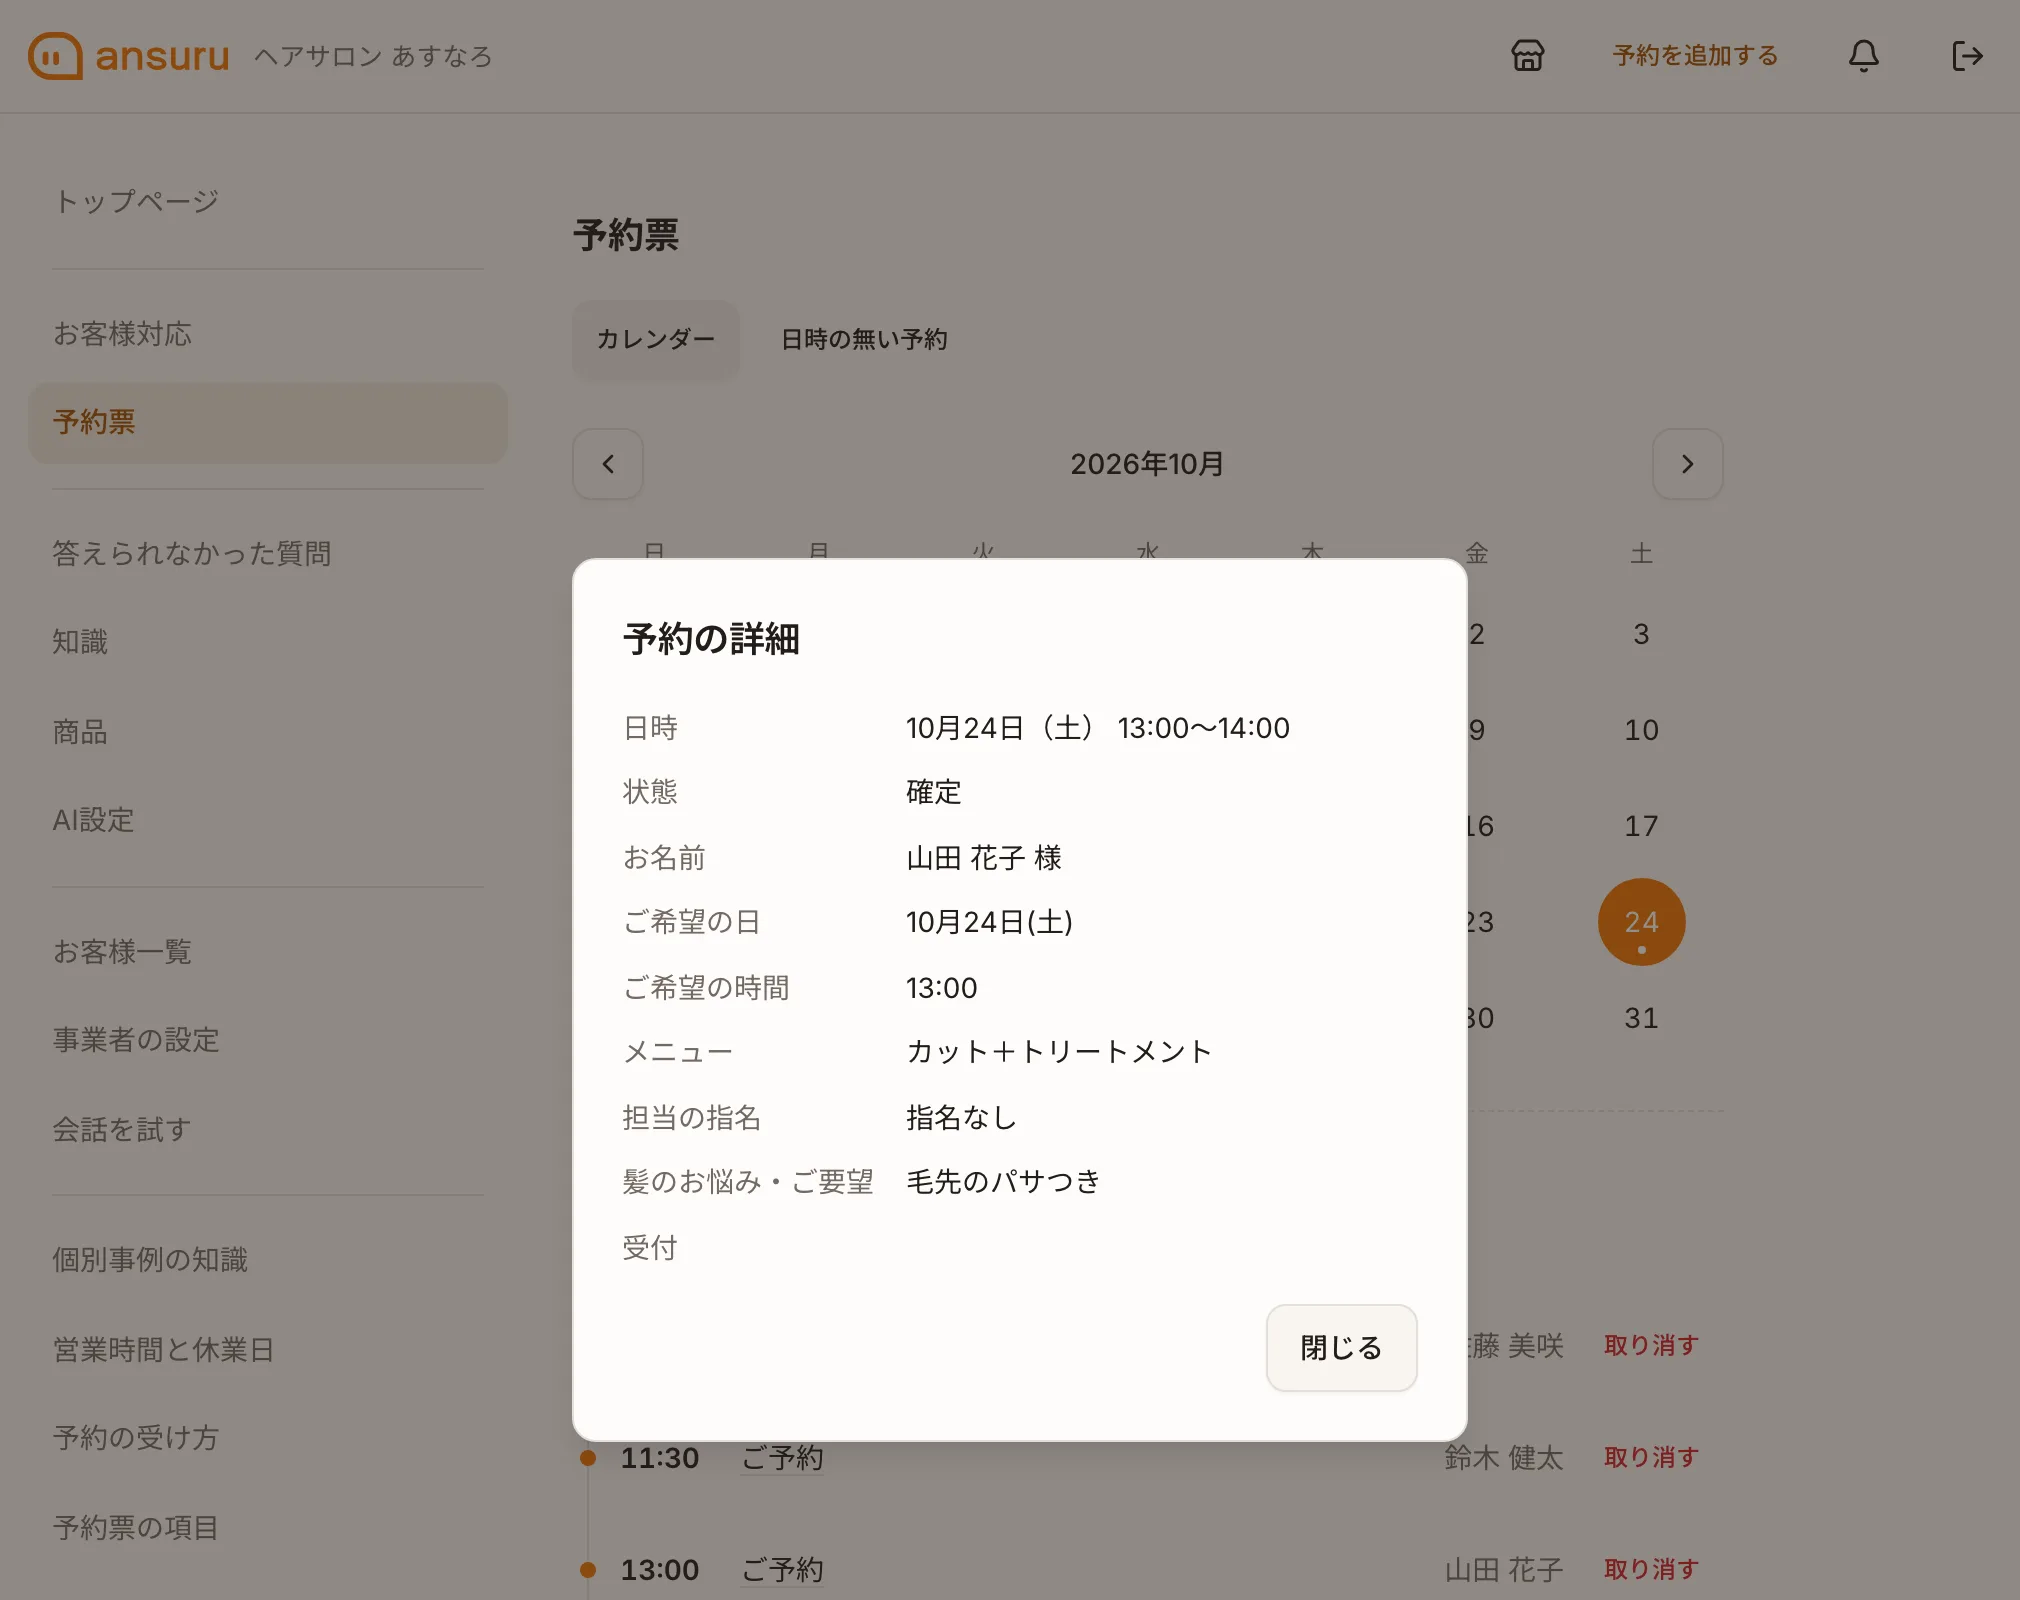Image resolution: width=2020 pixels, height=1600 pixels.
Task: Click 山田 花子 様 name value
Action: pyautogui.click(x=984, y=858)
